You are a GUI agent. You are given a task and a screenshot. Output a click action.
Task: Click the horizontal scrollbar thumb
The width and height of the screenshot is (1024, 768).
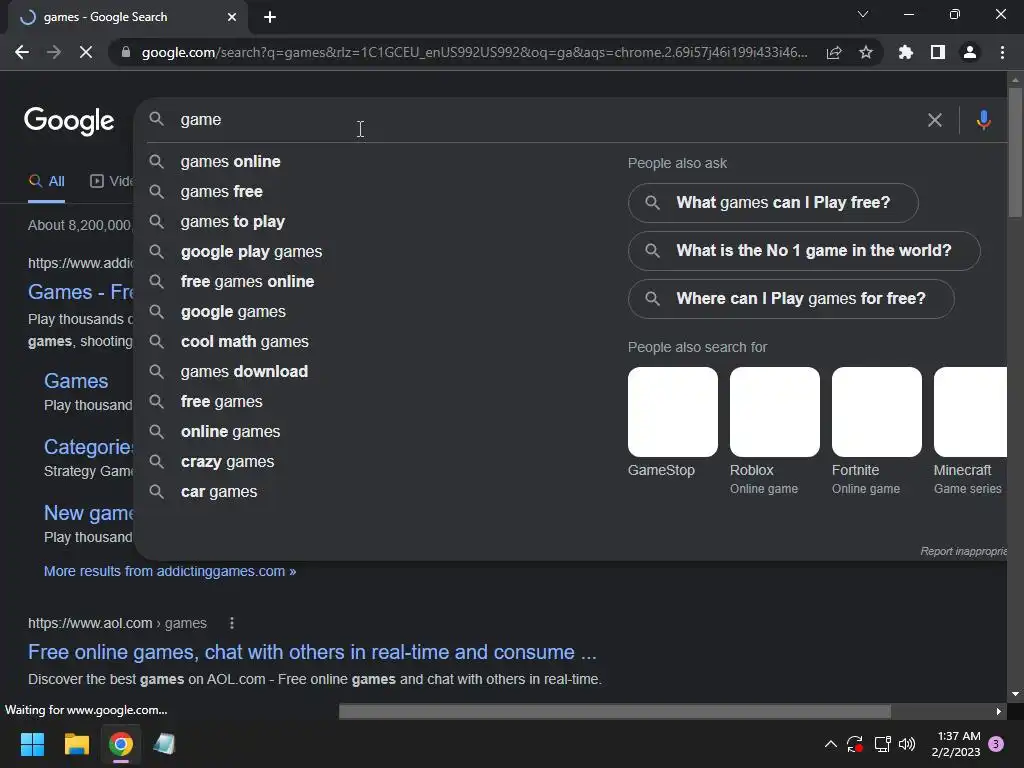(615, 711)
